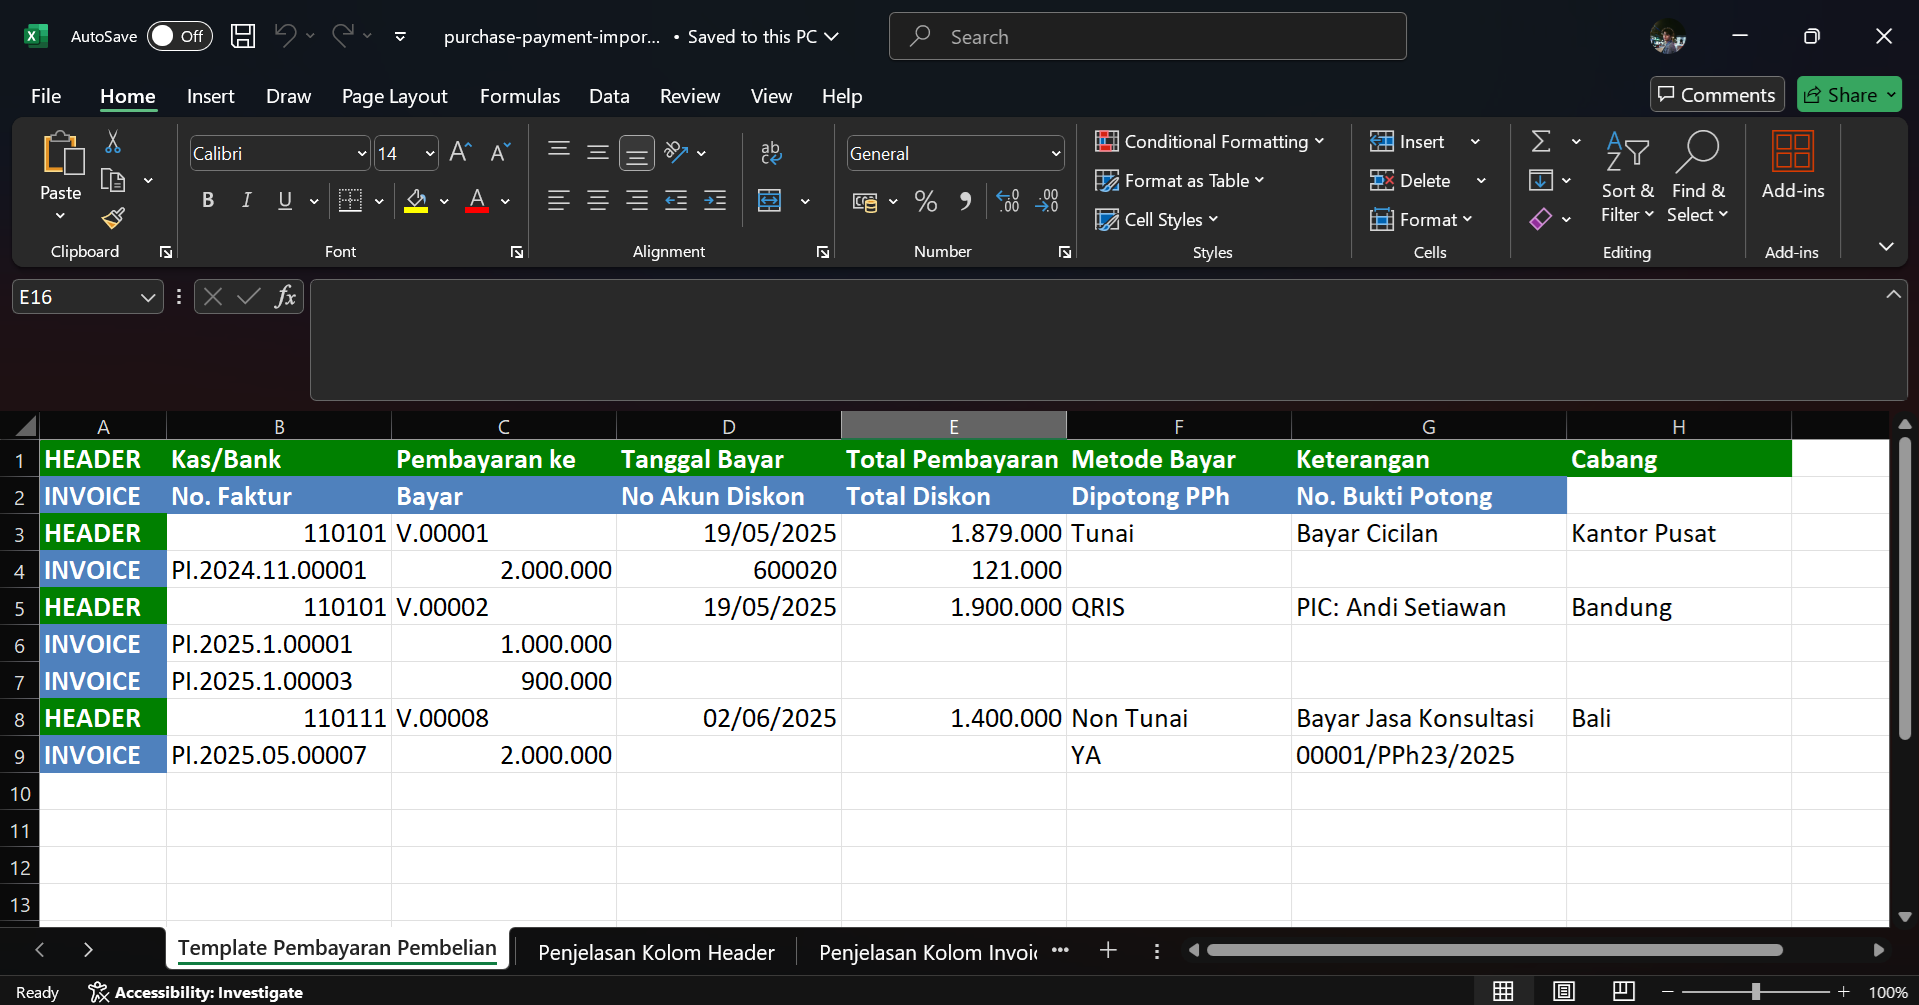
Task: Click the Format Painter brush icon
Action: 113,218
